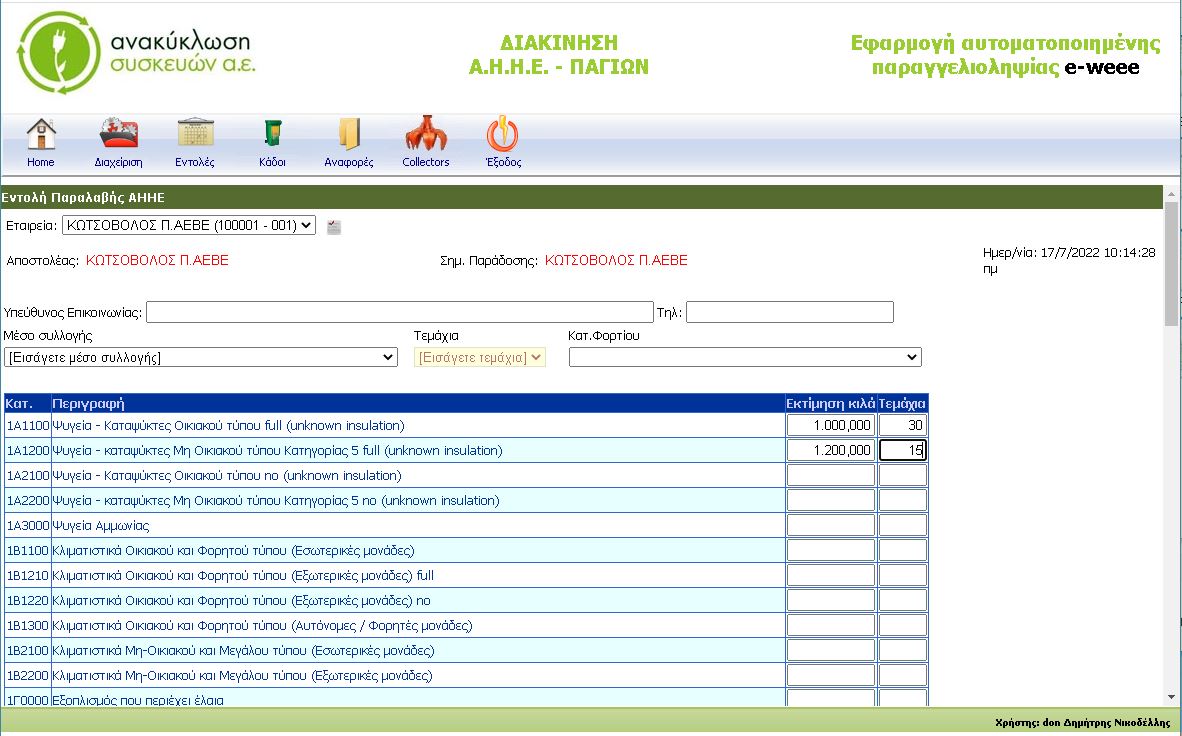
Task: Select row code 1A1100
Action: click(x=28, y=425)
